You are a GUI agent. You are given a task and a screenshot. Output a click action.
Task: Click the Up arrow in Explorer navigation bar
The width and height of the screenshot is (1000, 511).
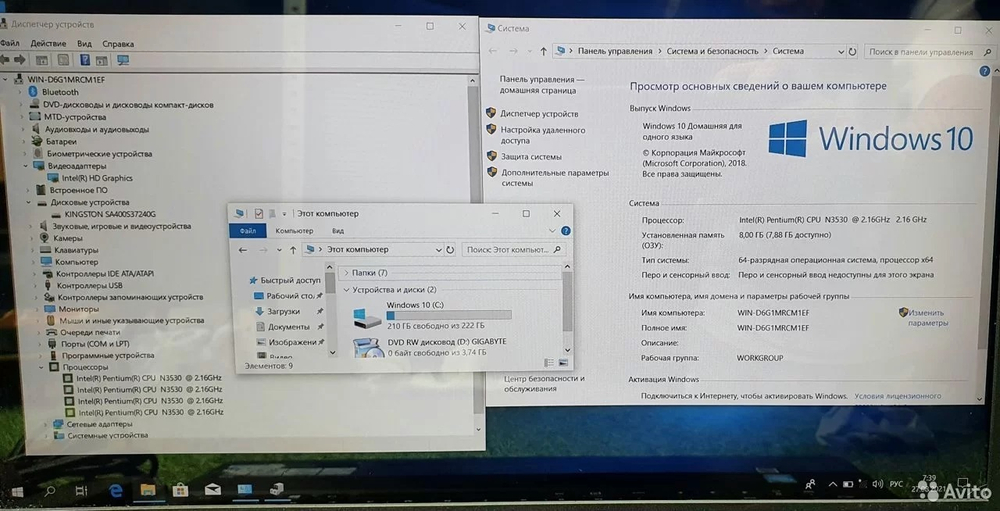[x=293, y=250]
